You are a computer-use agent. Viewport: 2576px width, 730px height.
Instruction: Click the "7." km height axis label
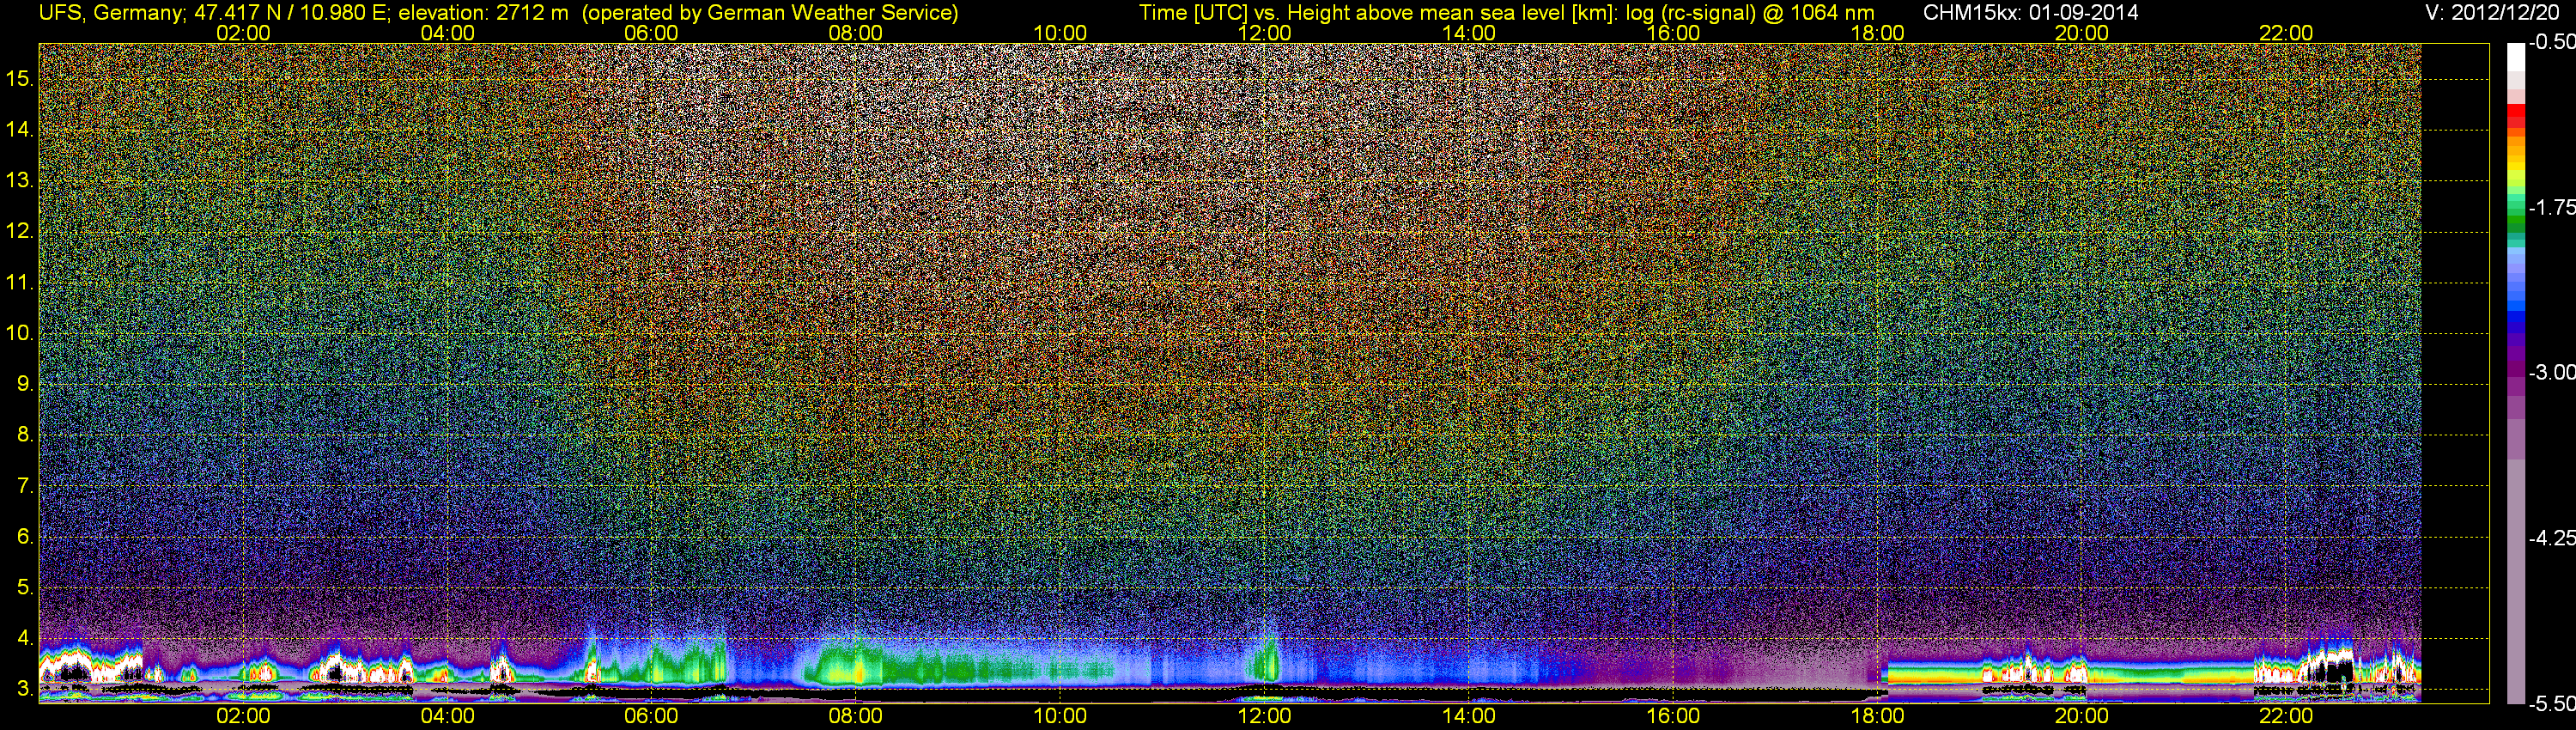(25, 486)
